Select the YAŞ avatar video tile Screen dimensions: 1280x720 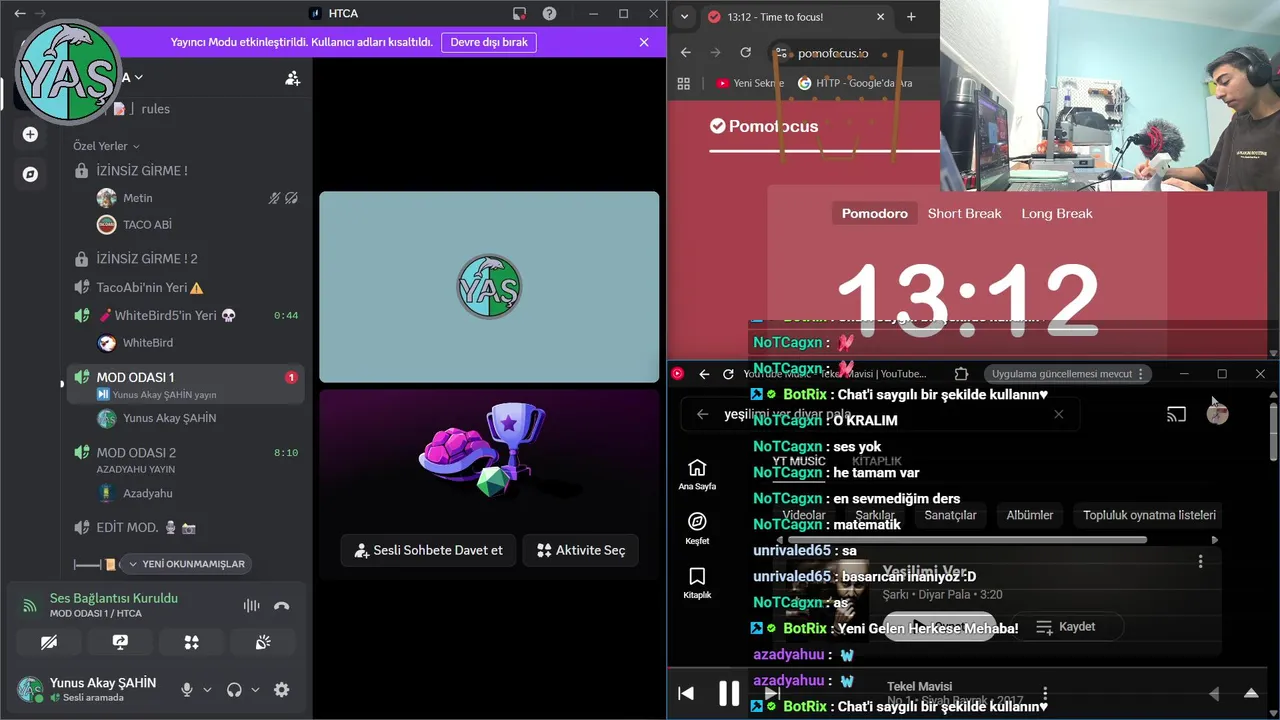489,287
